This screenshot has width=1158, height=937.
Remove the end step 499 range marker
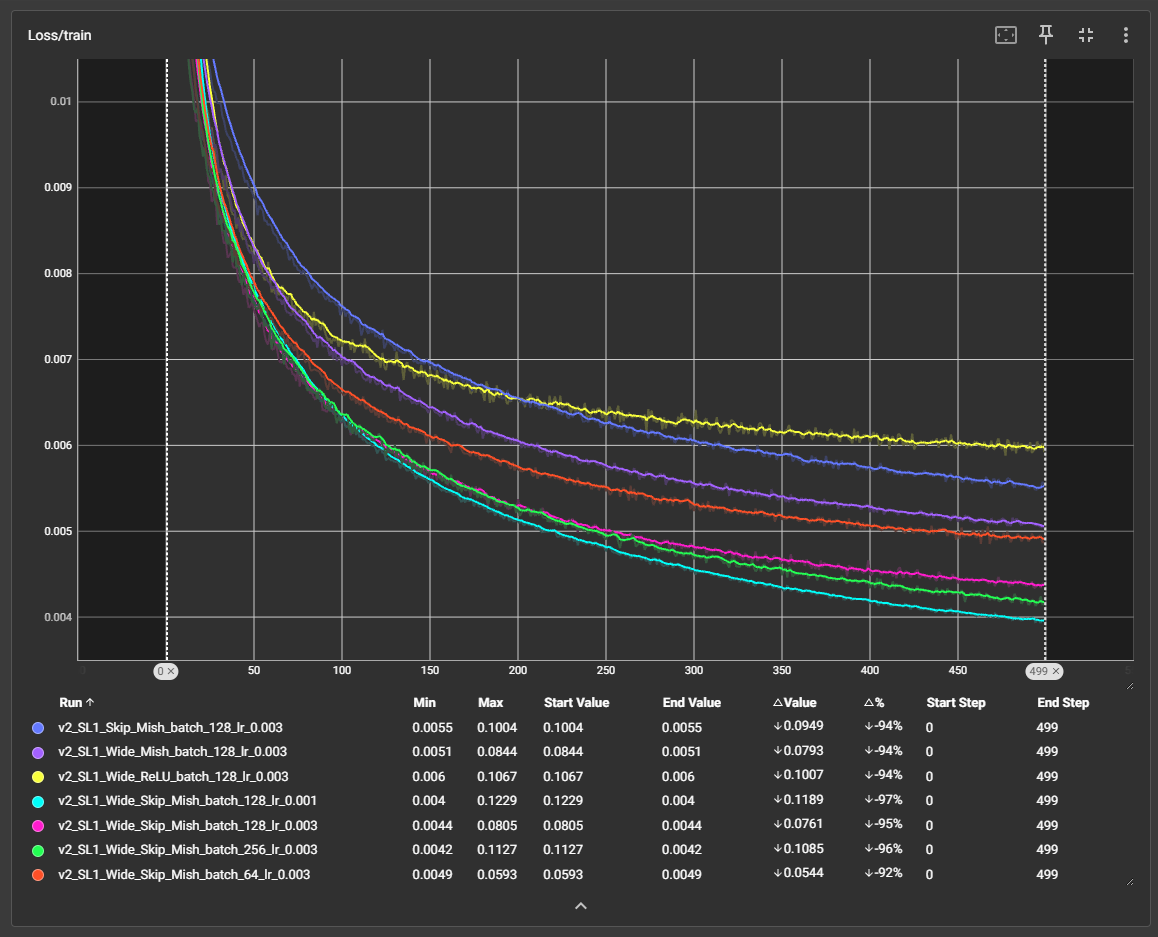pos(1056,671)
